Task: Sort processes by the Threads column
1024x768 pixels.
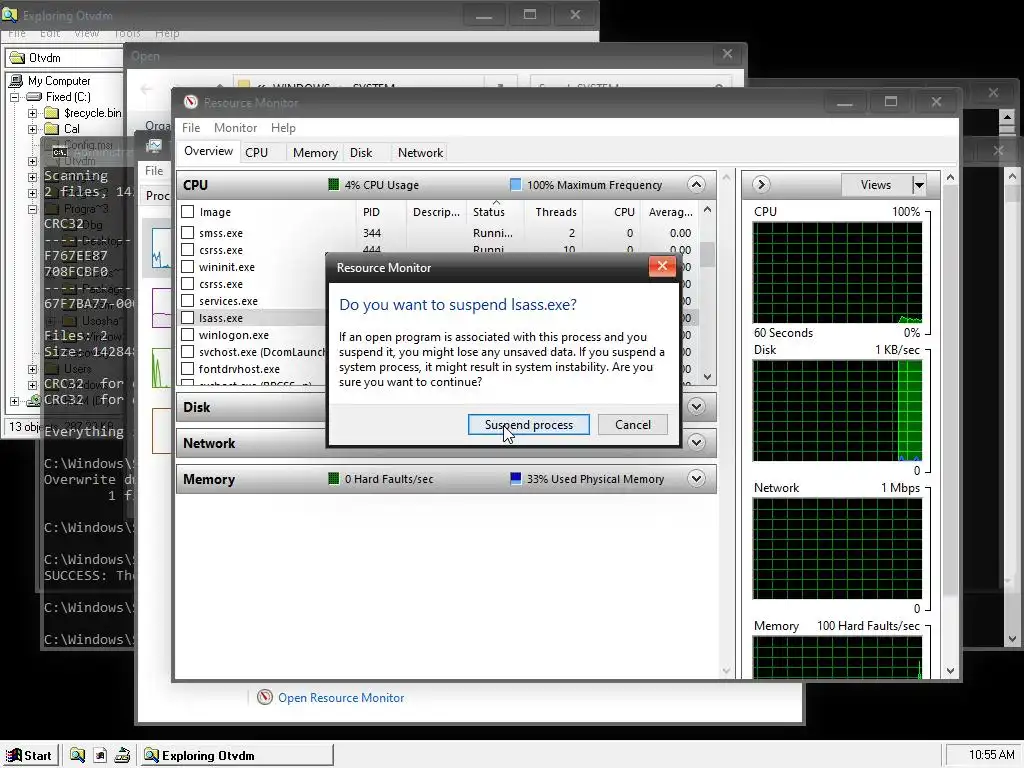Action: click(x=556, y=212)
